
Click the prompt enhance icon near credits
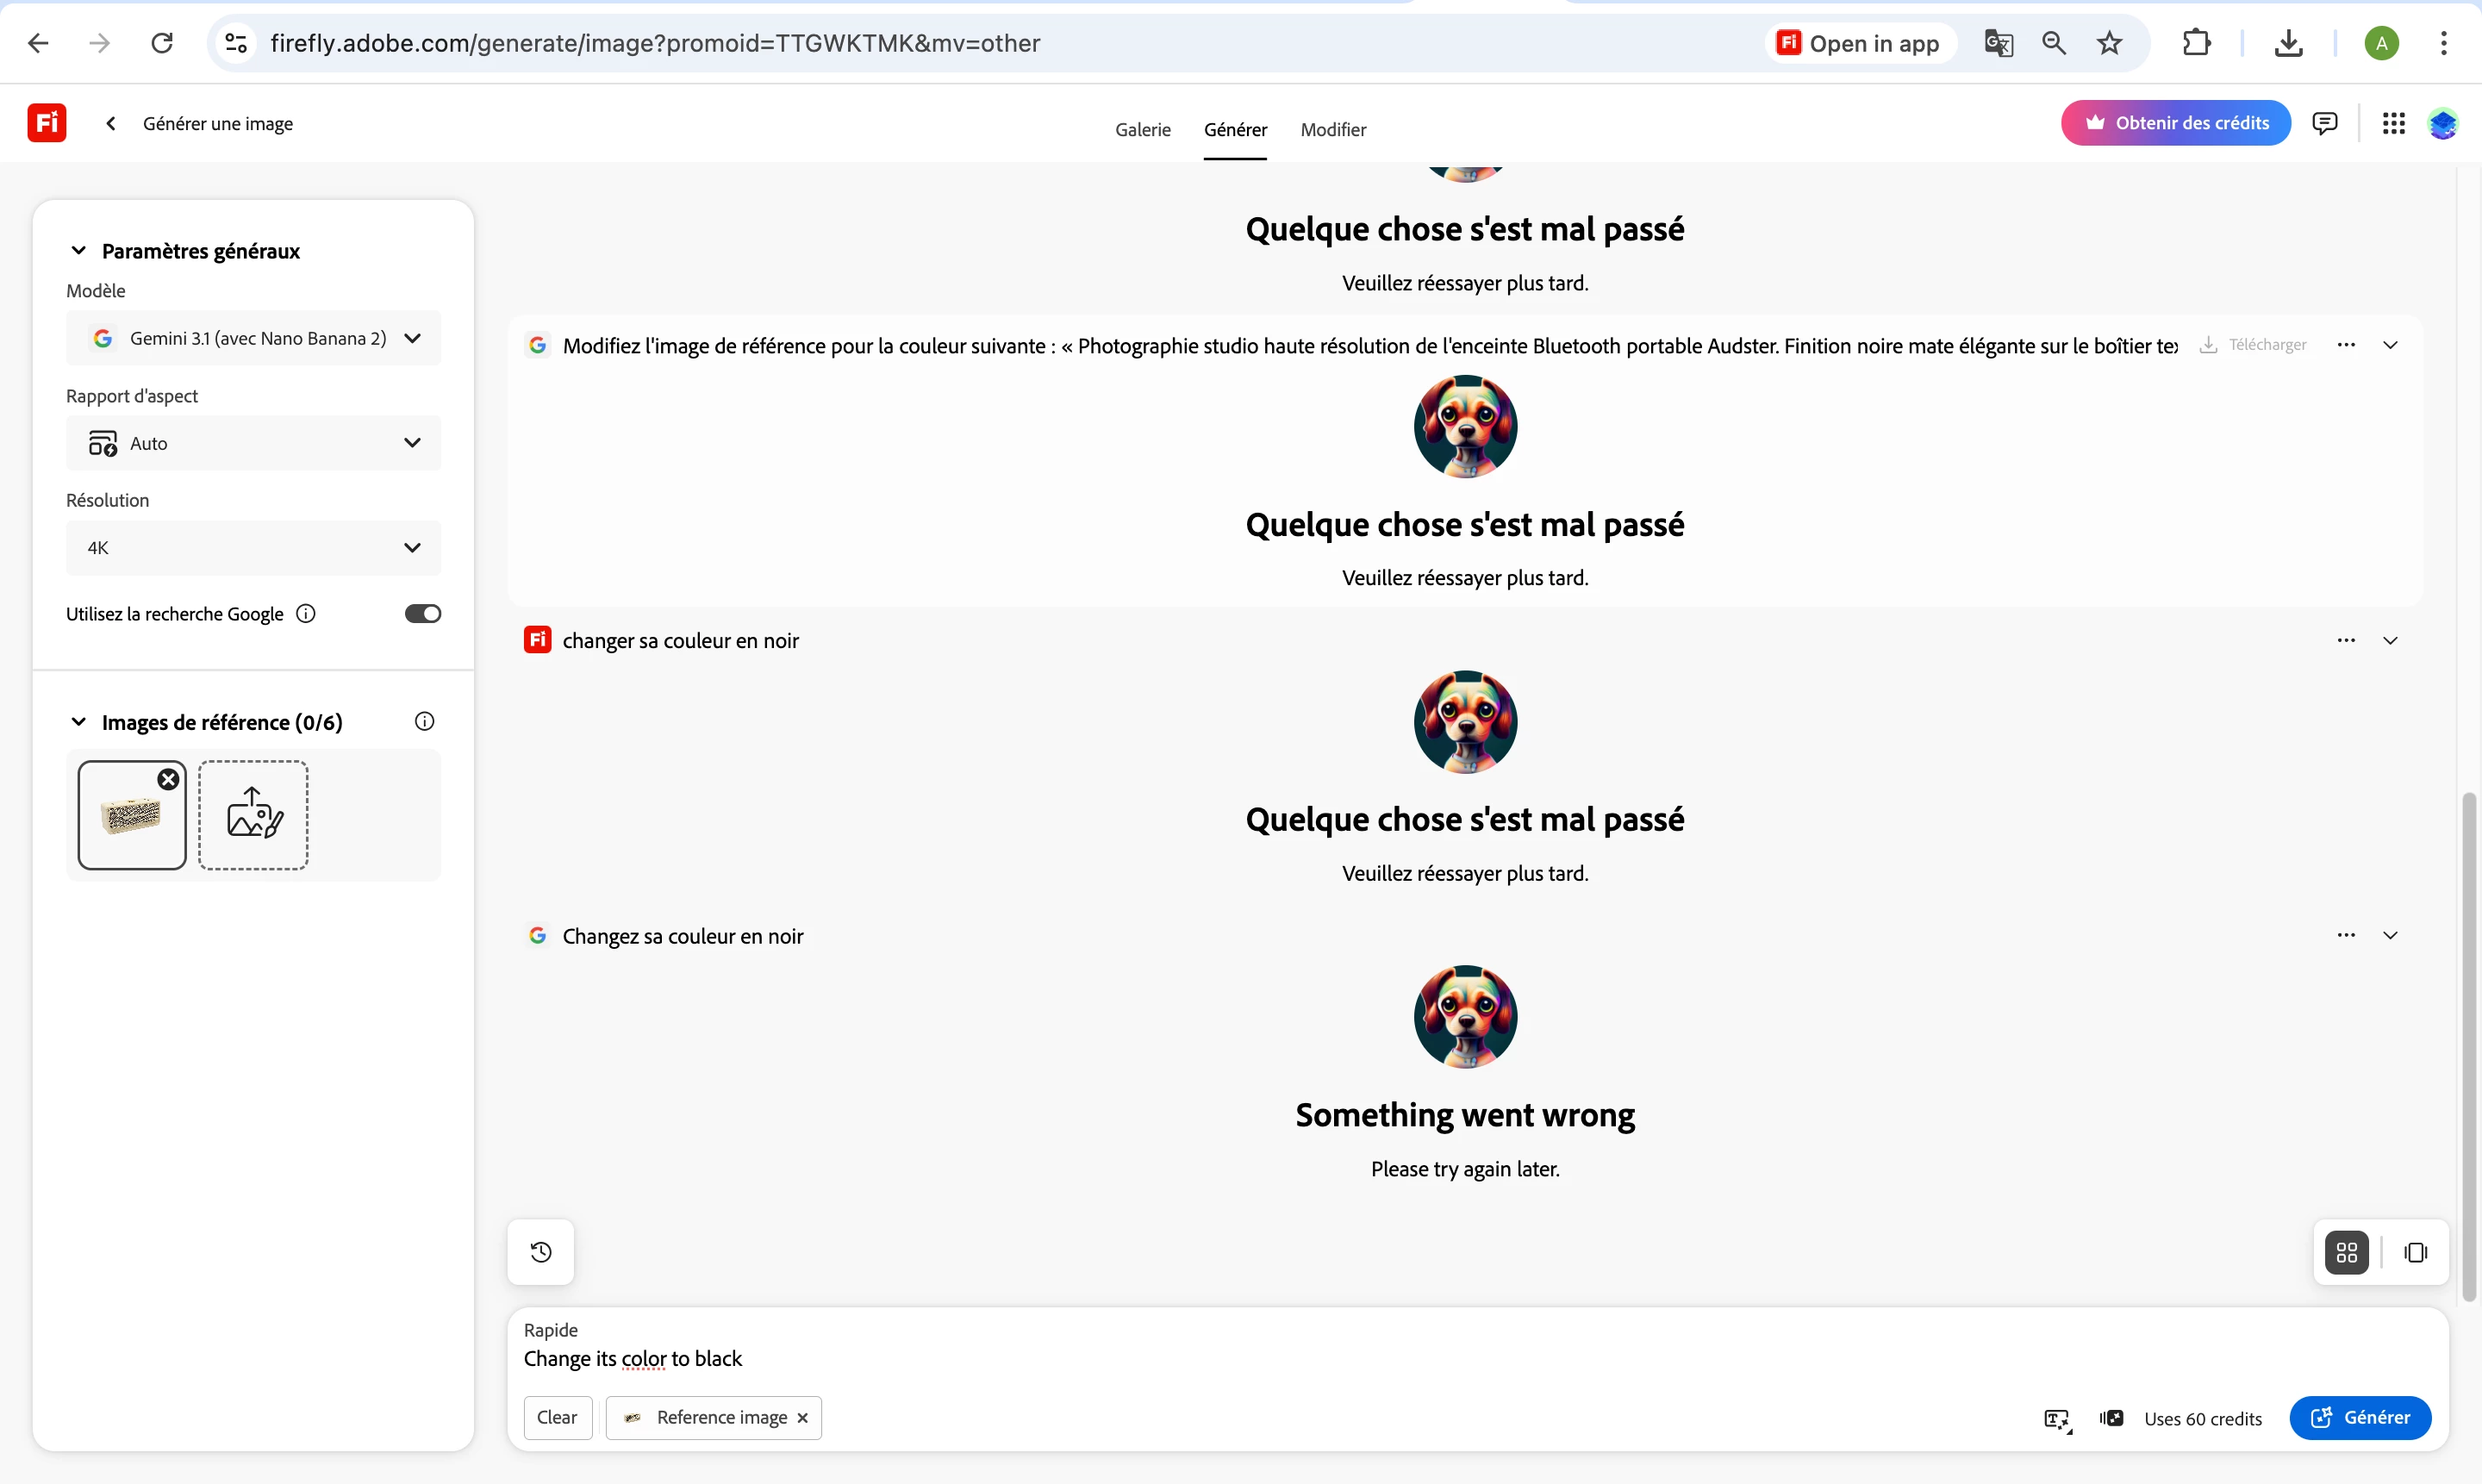[2057, 1419]
